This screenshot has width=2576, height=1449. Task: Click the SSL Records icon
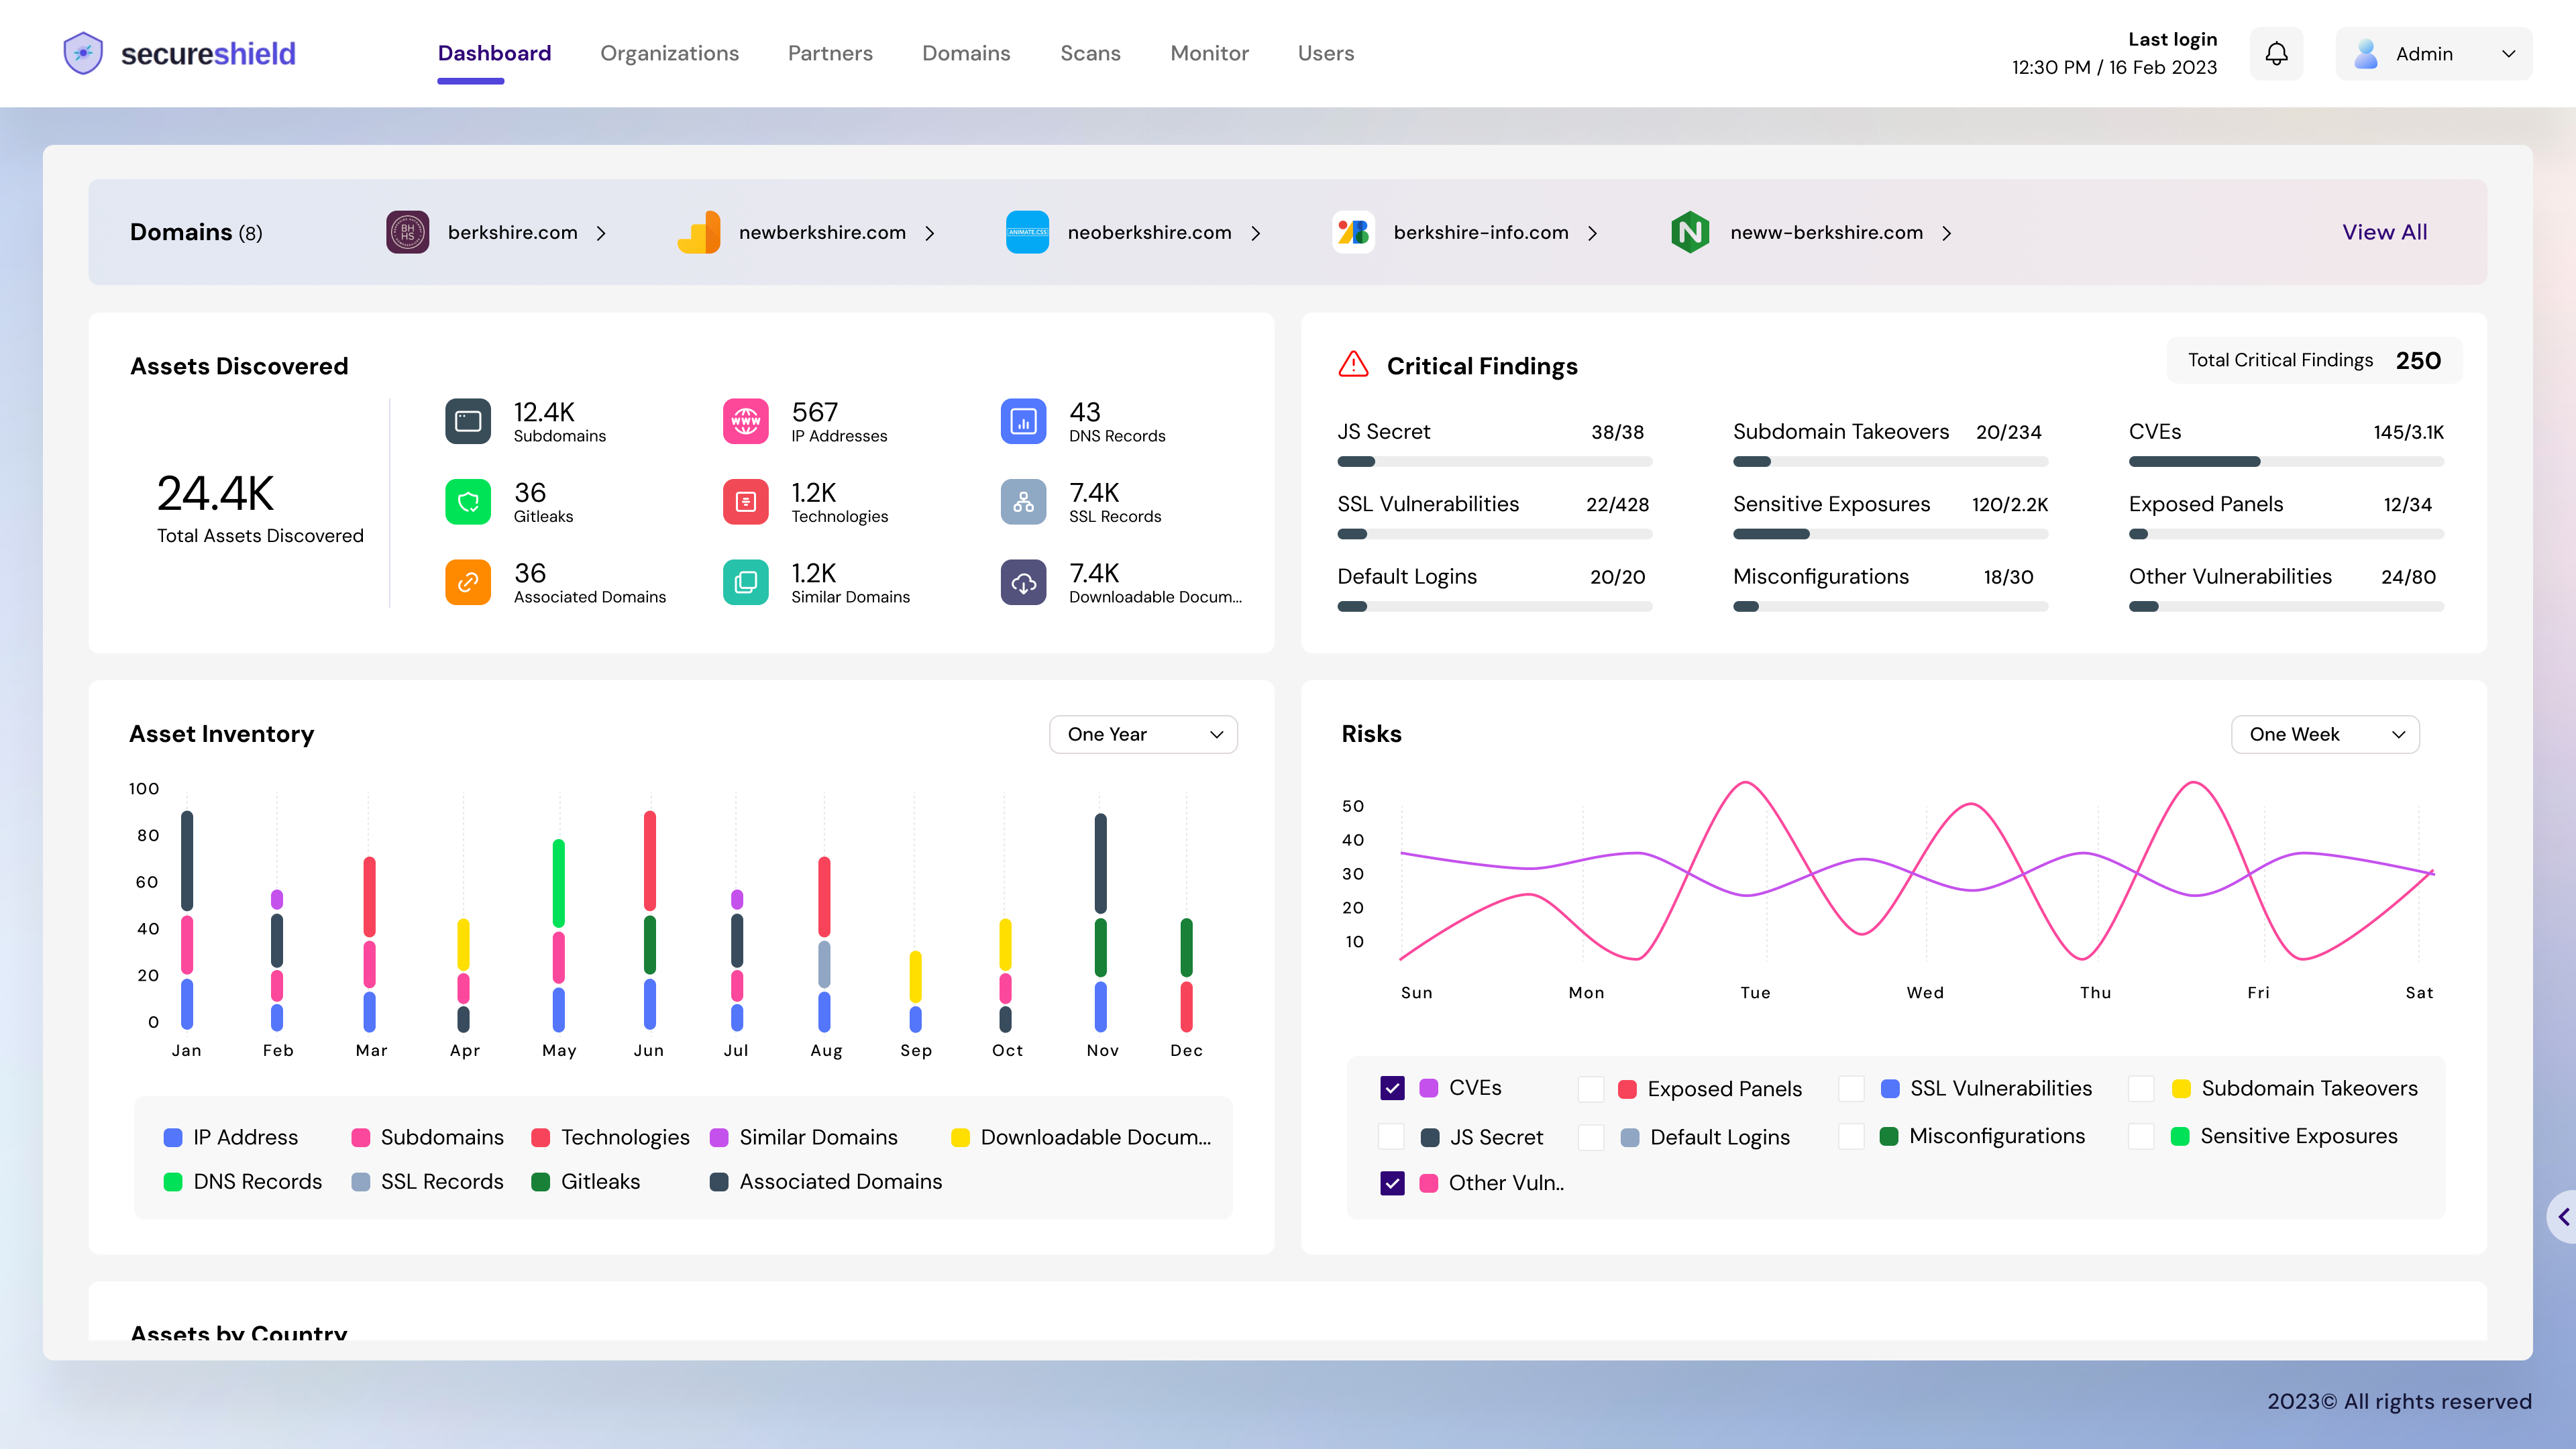1023,502
